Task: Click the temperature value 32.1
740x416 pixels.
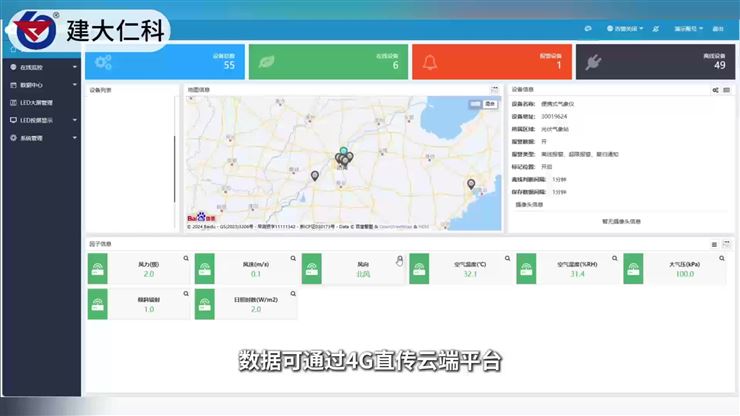Action: (470, 274)
